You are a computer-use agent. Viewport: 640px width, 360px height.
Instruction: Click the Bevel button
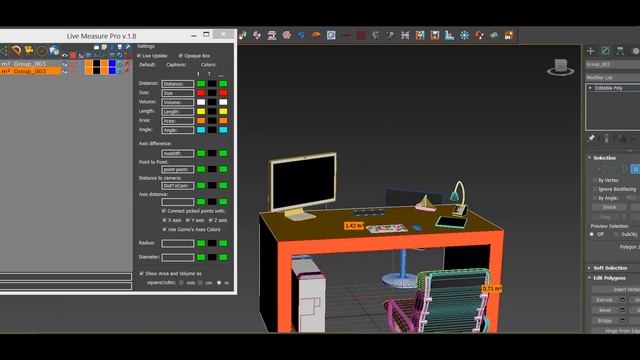click(x=604, y=310)
